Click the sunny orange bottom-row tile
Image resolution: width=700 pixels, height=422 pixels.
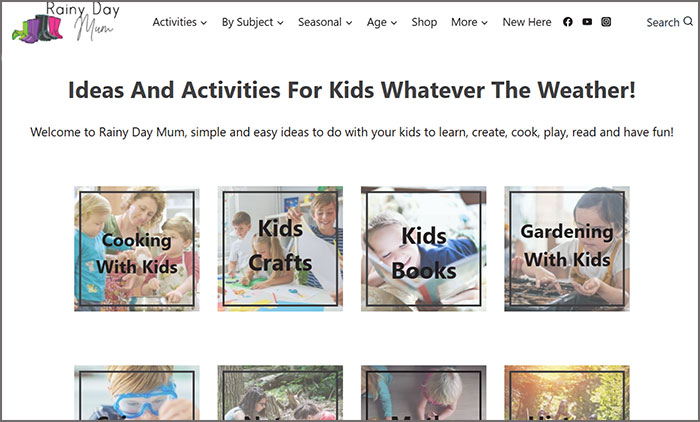(x=566, y=393)
